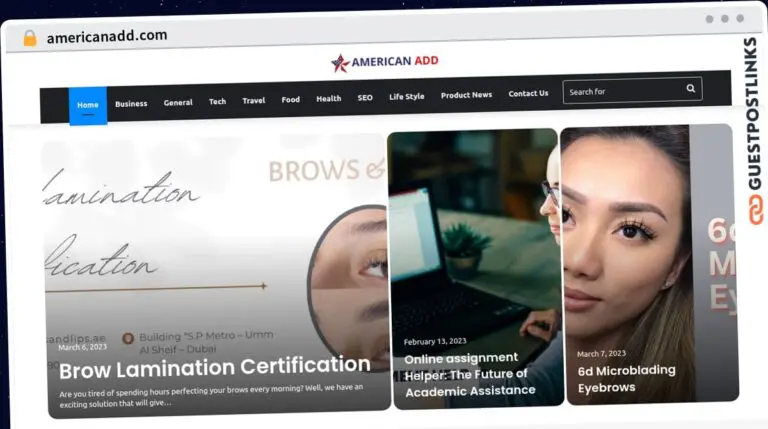Select Product News in navigation
The height and width of the screenshot is (429, 768).
(466, 95)
